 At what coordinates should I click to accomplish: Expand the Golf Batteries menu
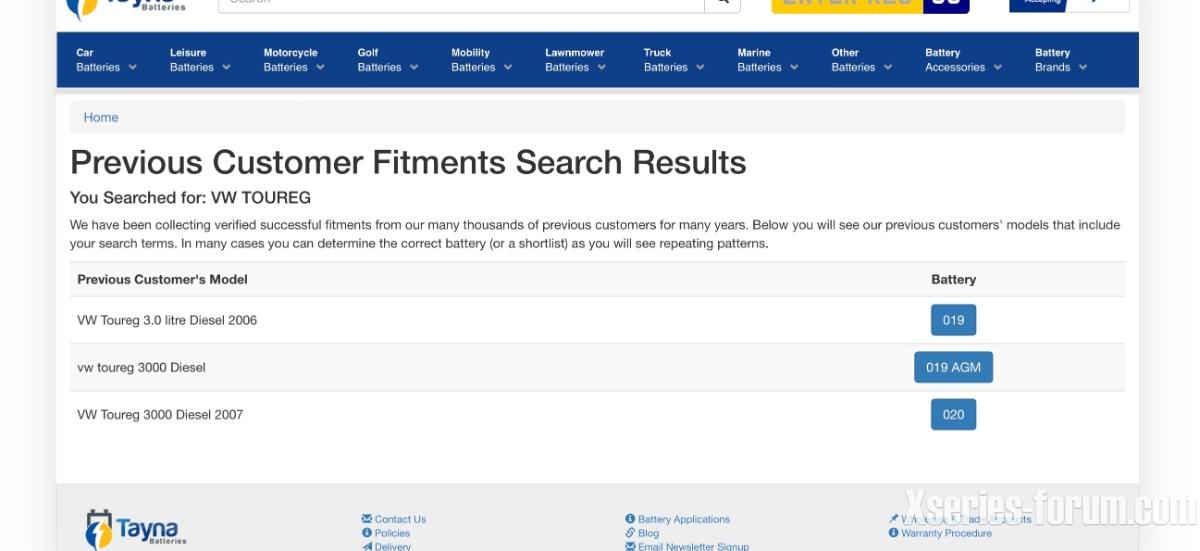point(388,60)
